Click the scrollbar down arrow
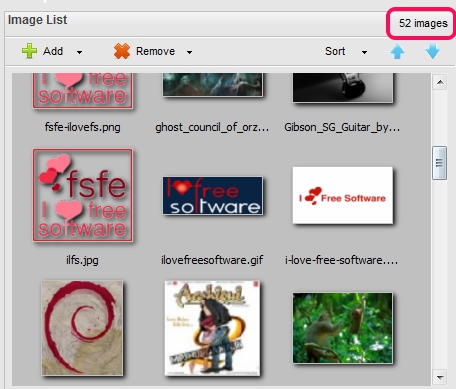 (440, 377)
